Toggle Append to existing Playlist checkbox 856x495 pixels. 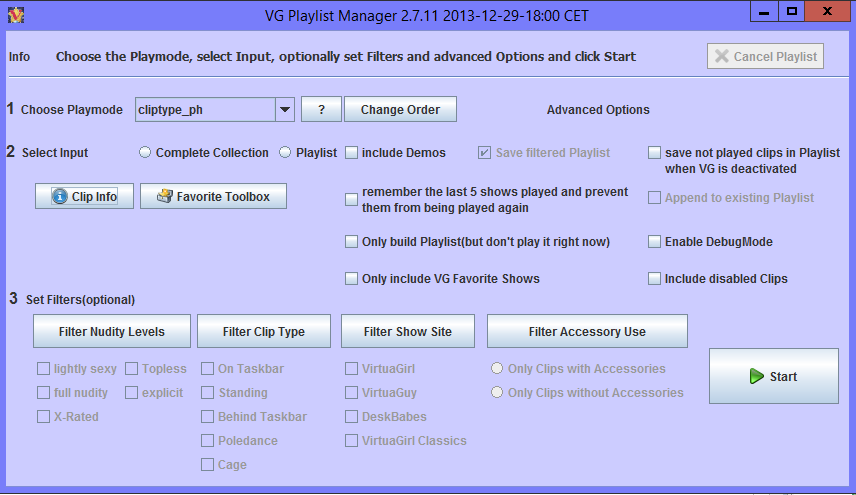[x=654, y=198]
